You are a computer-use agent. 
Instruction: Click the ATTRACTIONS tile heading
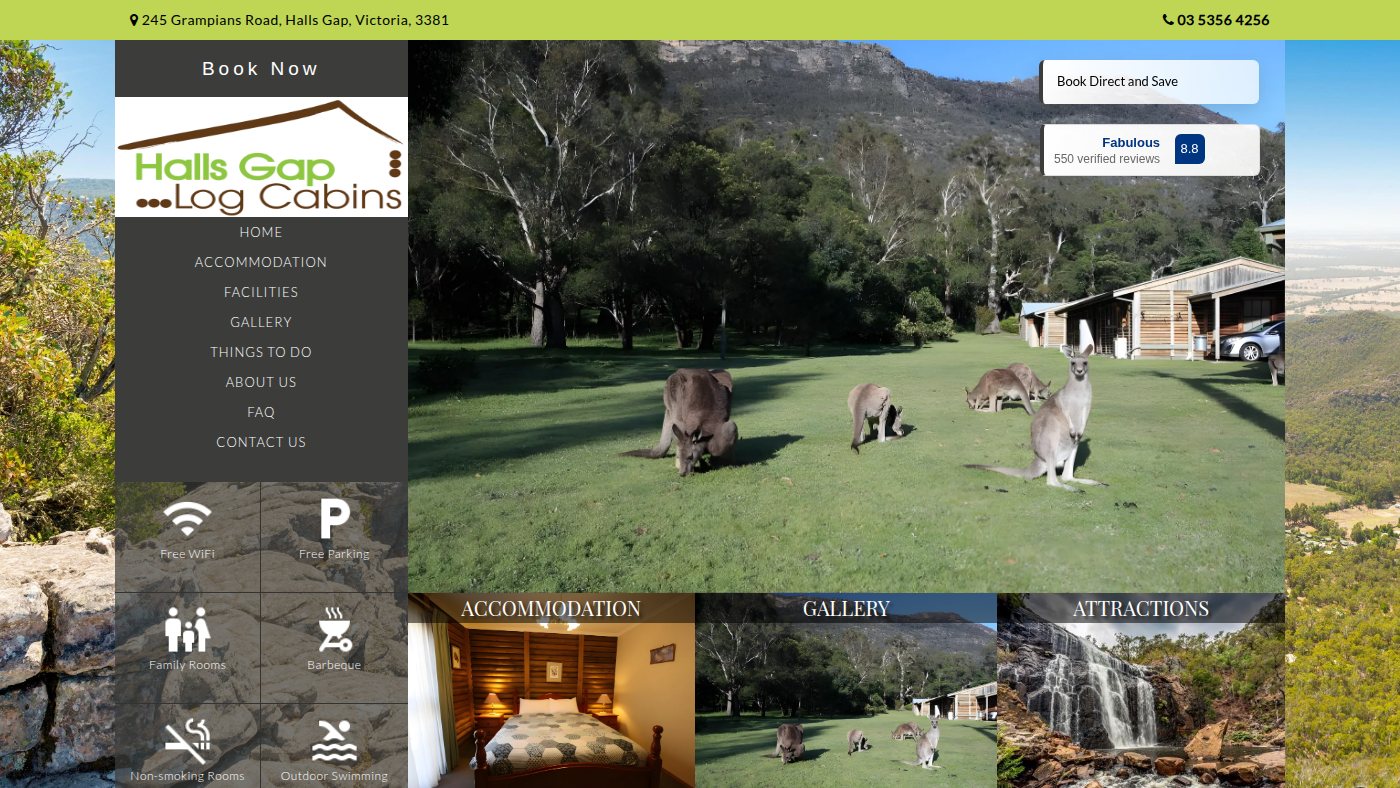pos(1141,609)
